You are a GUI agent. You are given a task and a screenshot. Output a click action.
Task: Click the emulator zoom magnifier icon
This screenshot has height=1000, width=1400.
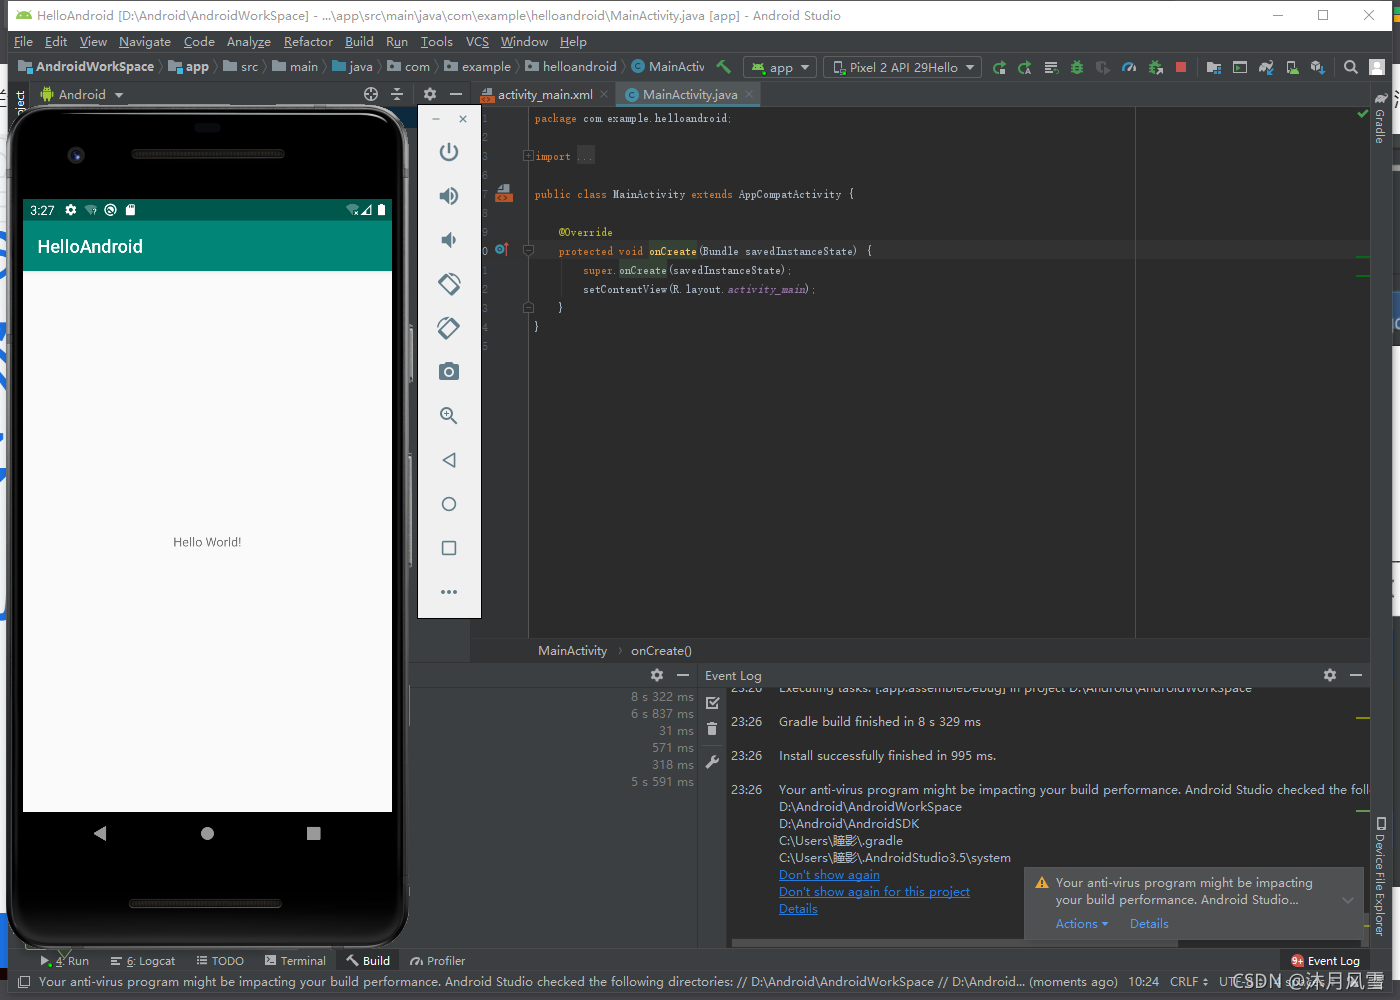tap(449, 416)
